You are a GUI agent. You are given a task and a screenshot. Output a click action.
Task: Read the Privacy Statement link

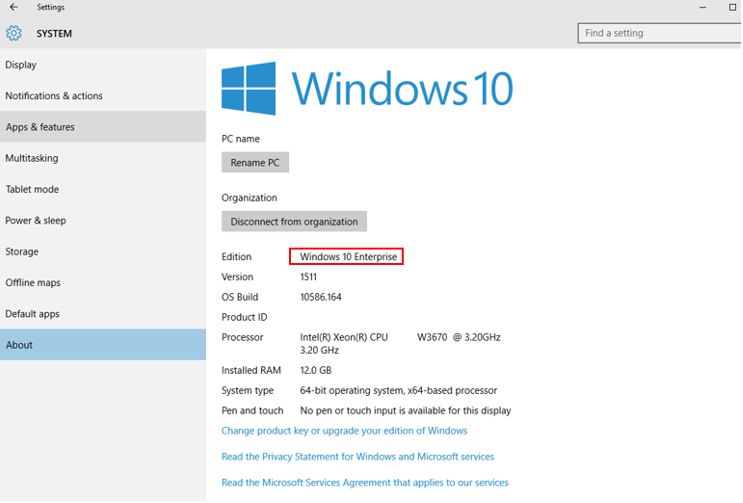pyautogui.click(x=358, y=457)
